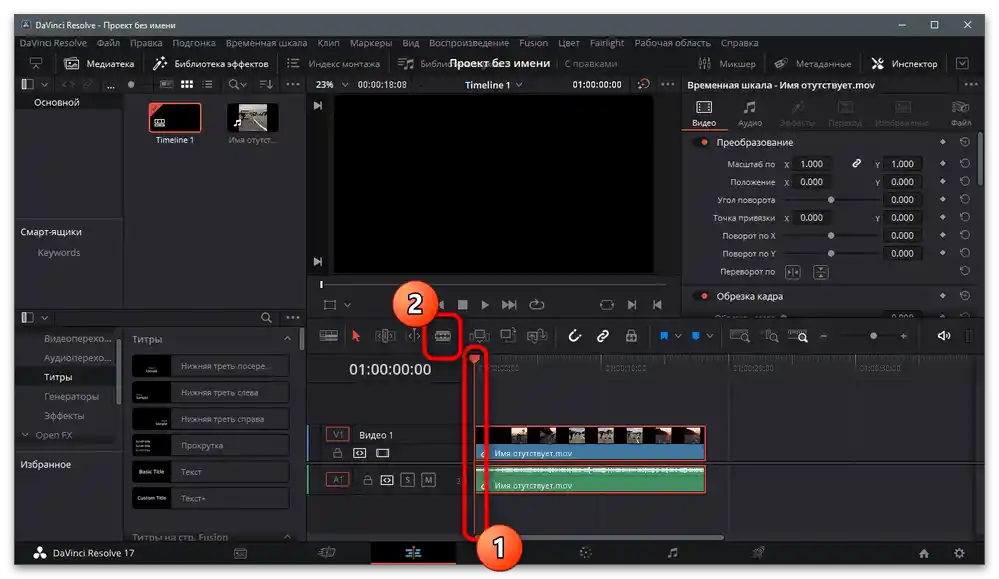Open media pool sort order icon
This screenshot has height=579, width=999.
click(266, 84)
